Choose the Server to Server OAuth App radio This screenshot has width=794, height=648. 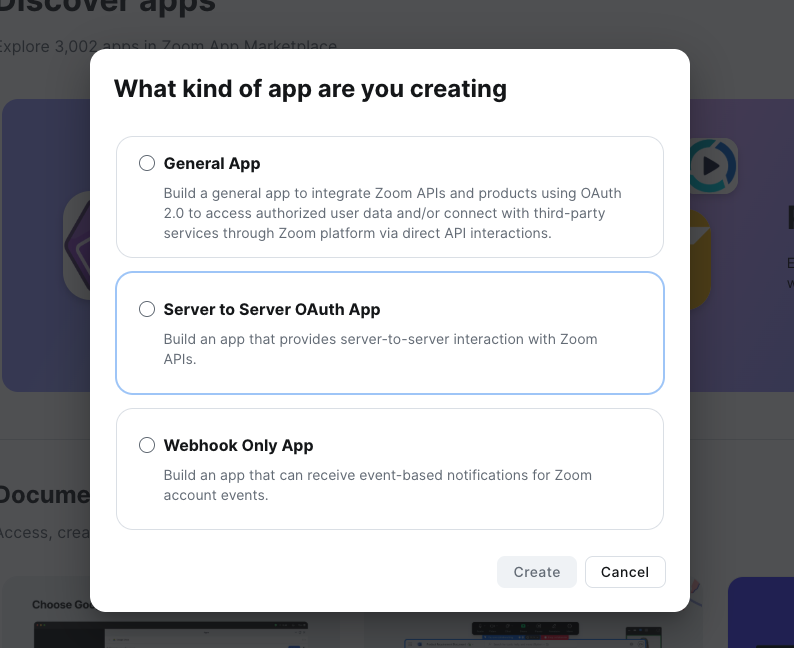147,309
